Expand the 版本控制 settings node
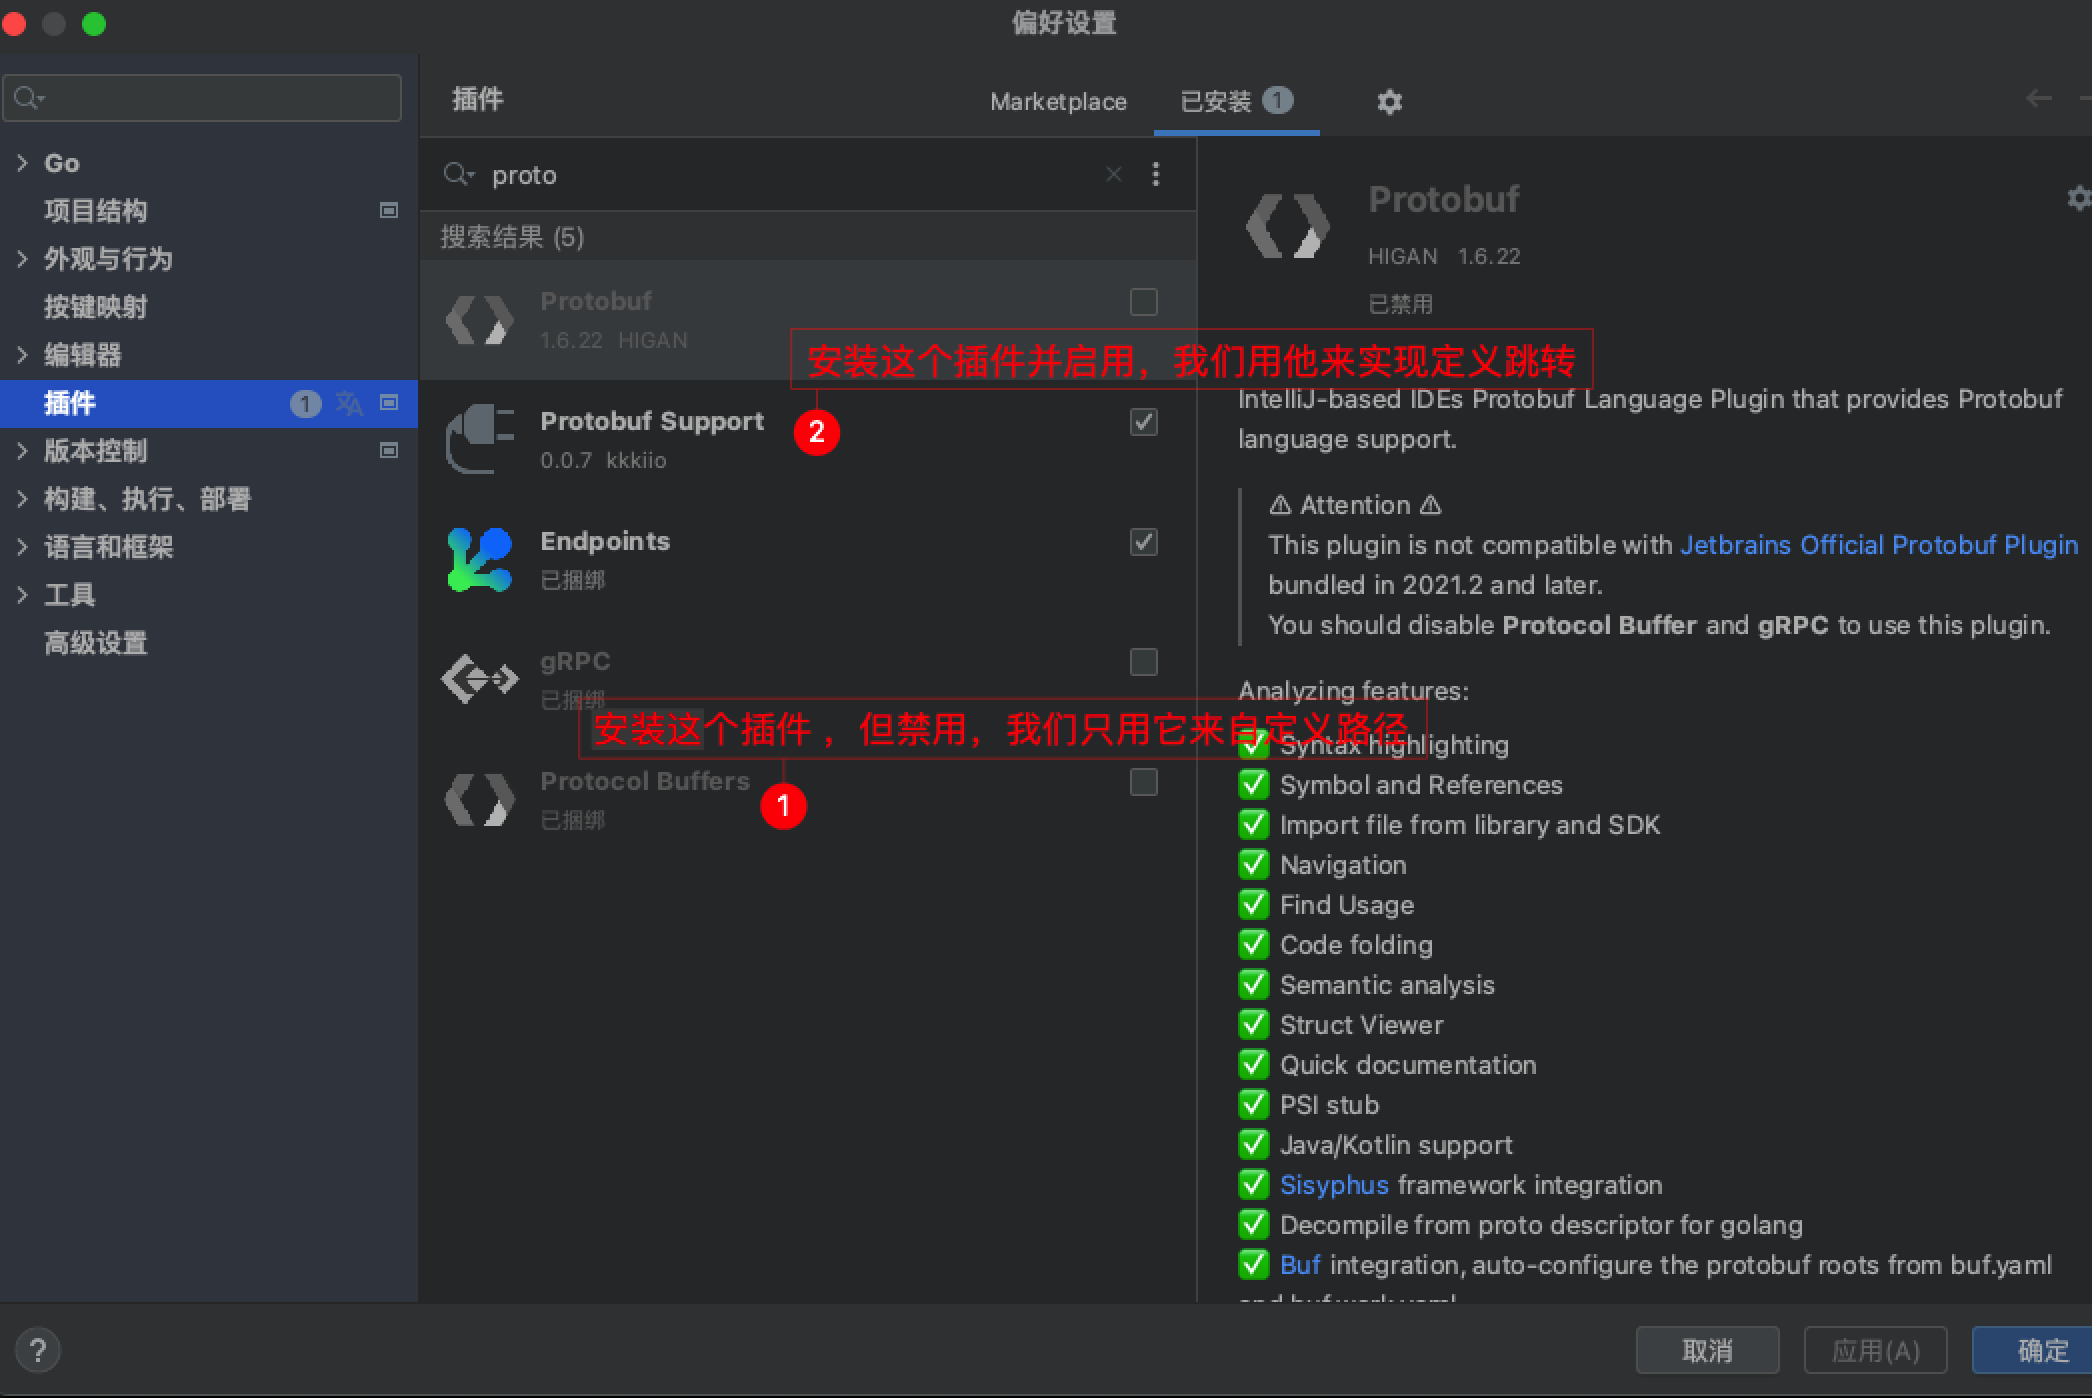 click(x=22, y=451)
